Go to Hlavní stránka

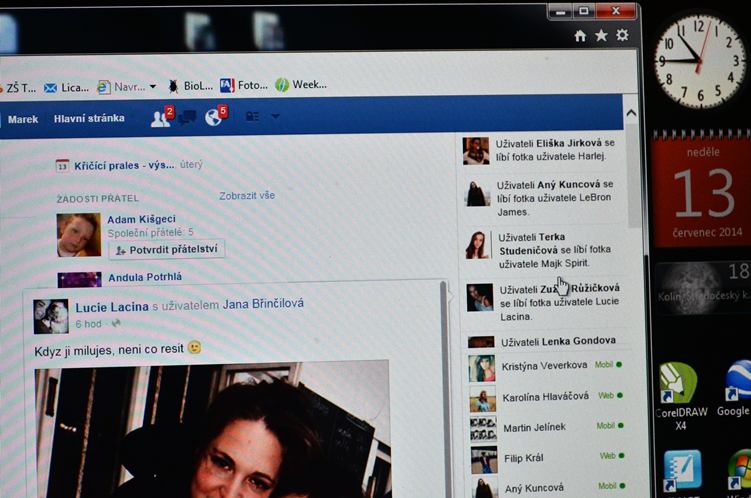coord(89,118)
